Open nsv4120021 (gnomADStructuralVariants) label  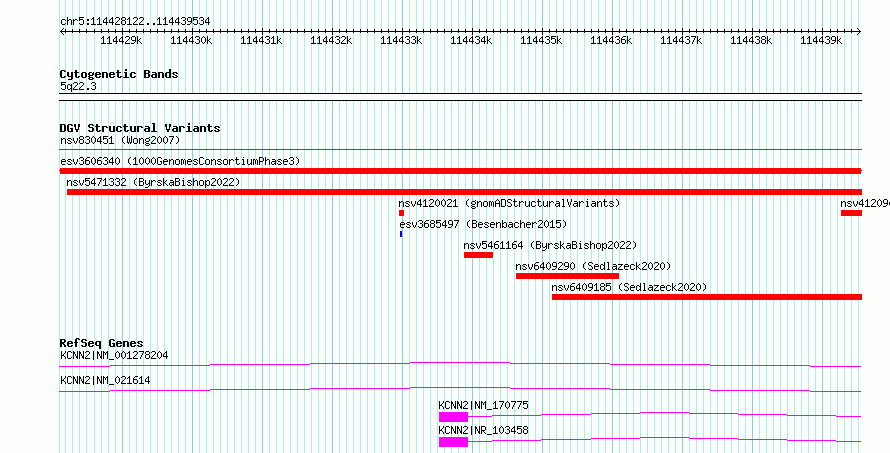(509, 203)
